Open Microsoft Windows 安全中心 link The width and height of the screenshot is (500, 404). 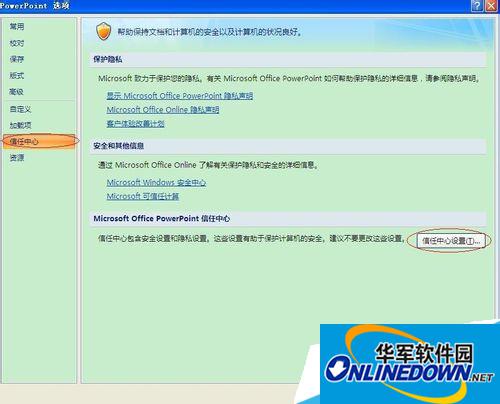coord(156,182)
